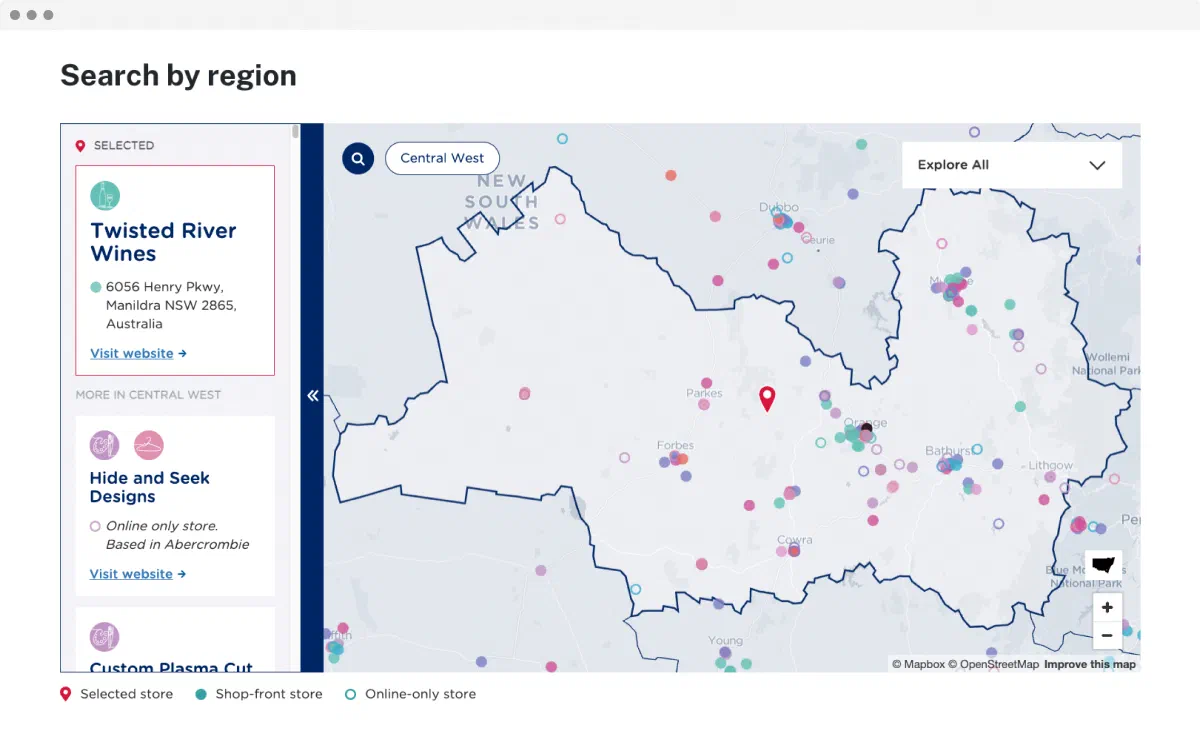This screenshot has height=730, width=1200.
Task: Click the Improve this map link
Action: pyautogui.click(x=1090, y=664)
